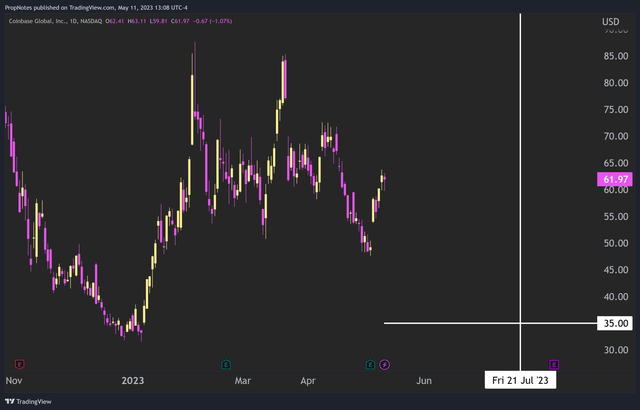This screenshot has width=640, height=410.
Task: Click the 50.00 price axis label
Action: 616,243
